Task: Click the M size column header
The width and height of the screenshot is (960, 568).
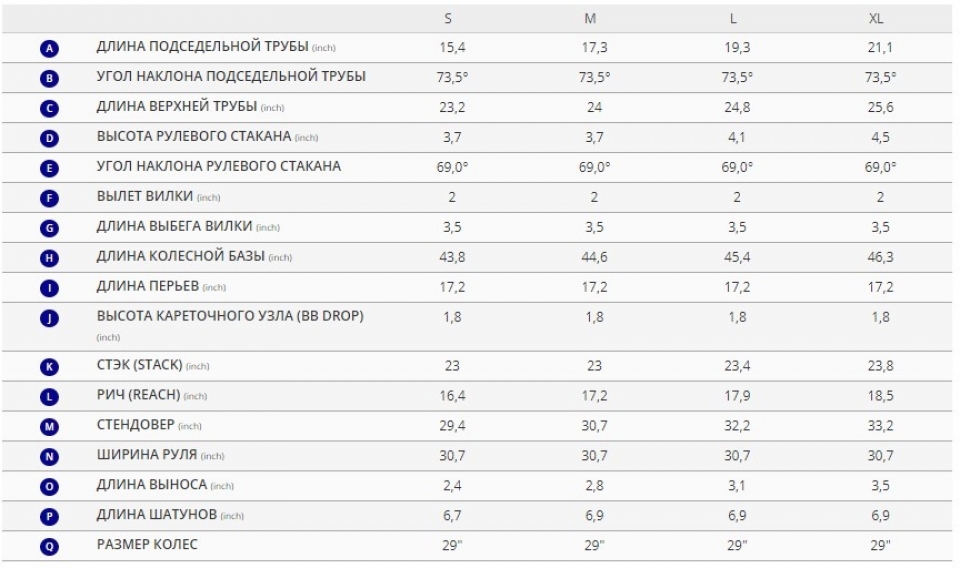Action: click(590, 19)
